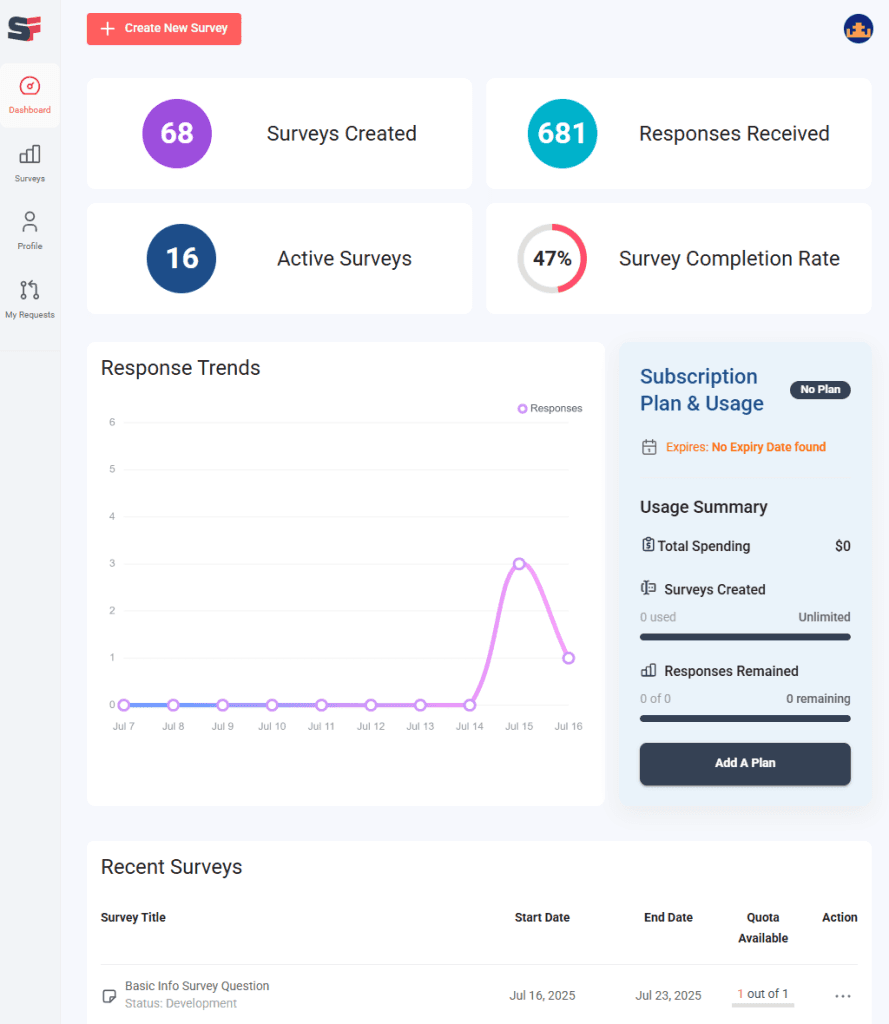Open the Basic Info Survey Question row
The width and height of the screenshot is (889, 1024).
pos(479,995)
